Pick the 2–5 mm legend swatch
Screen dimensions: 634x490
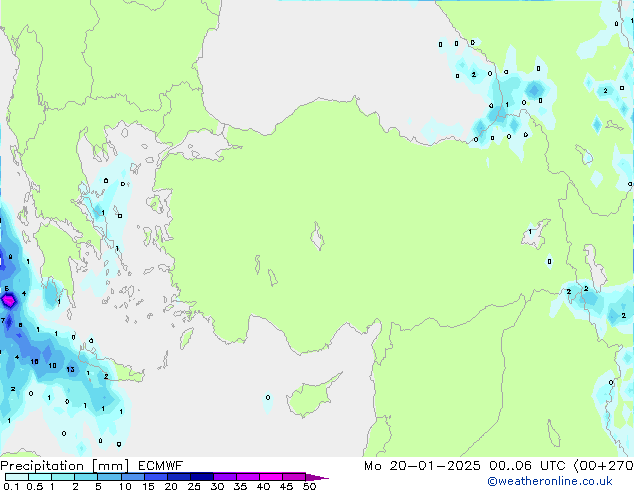pos(86,477)
